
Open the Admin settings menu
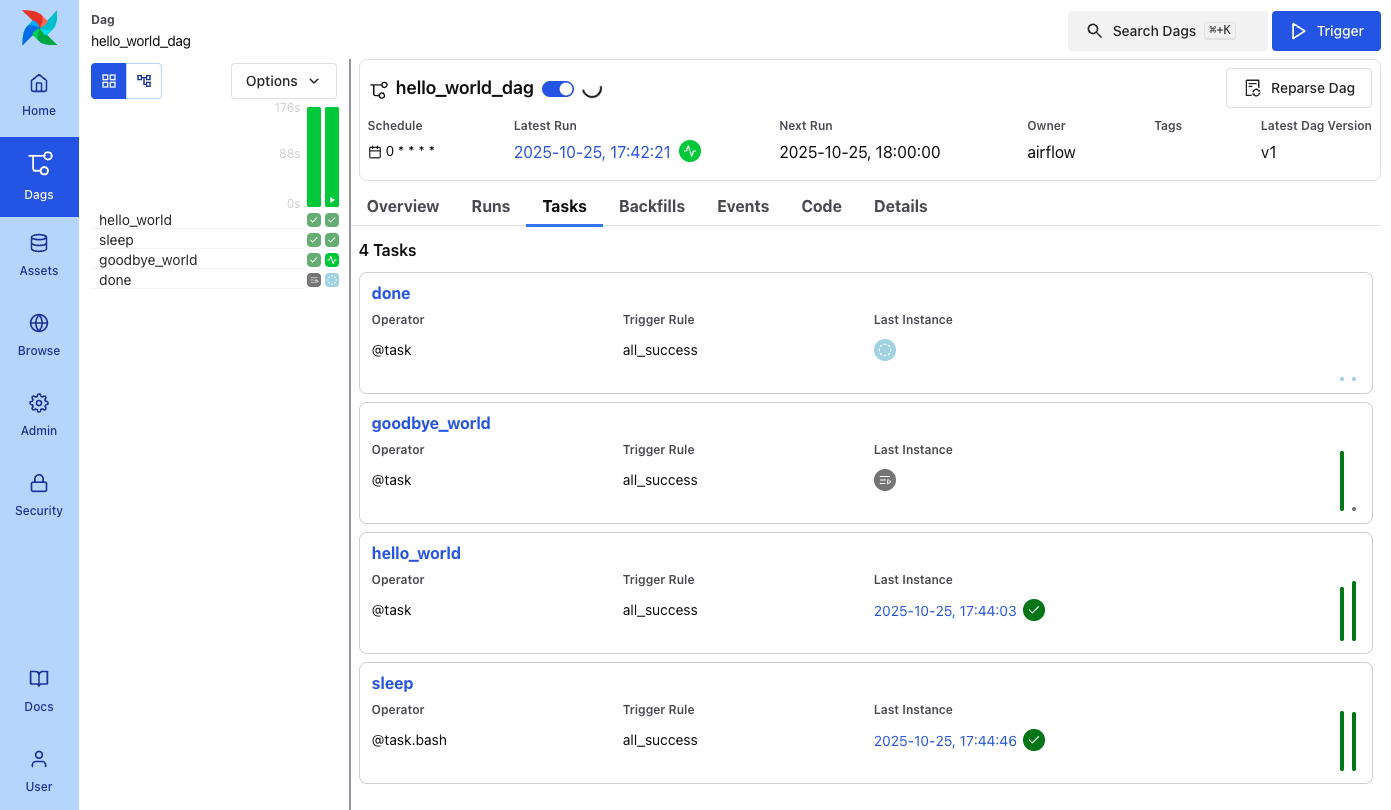click(39, 416)
